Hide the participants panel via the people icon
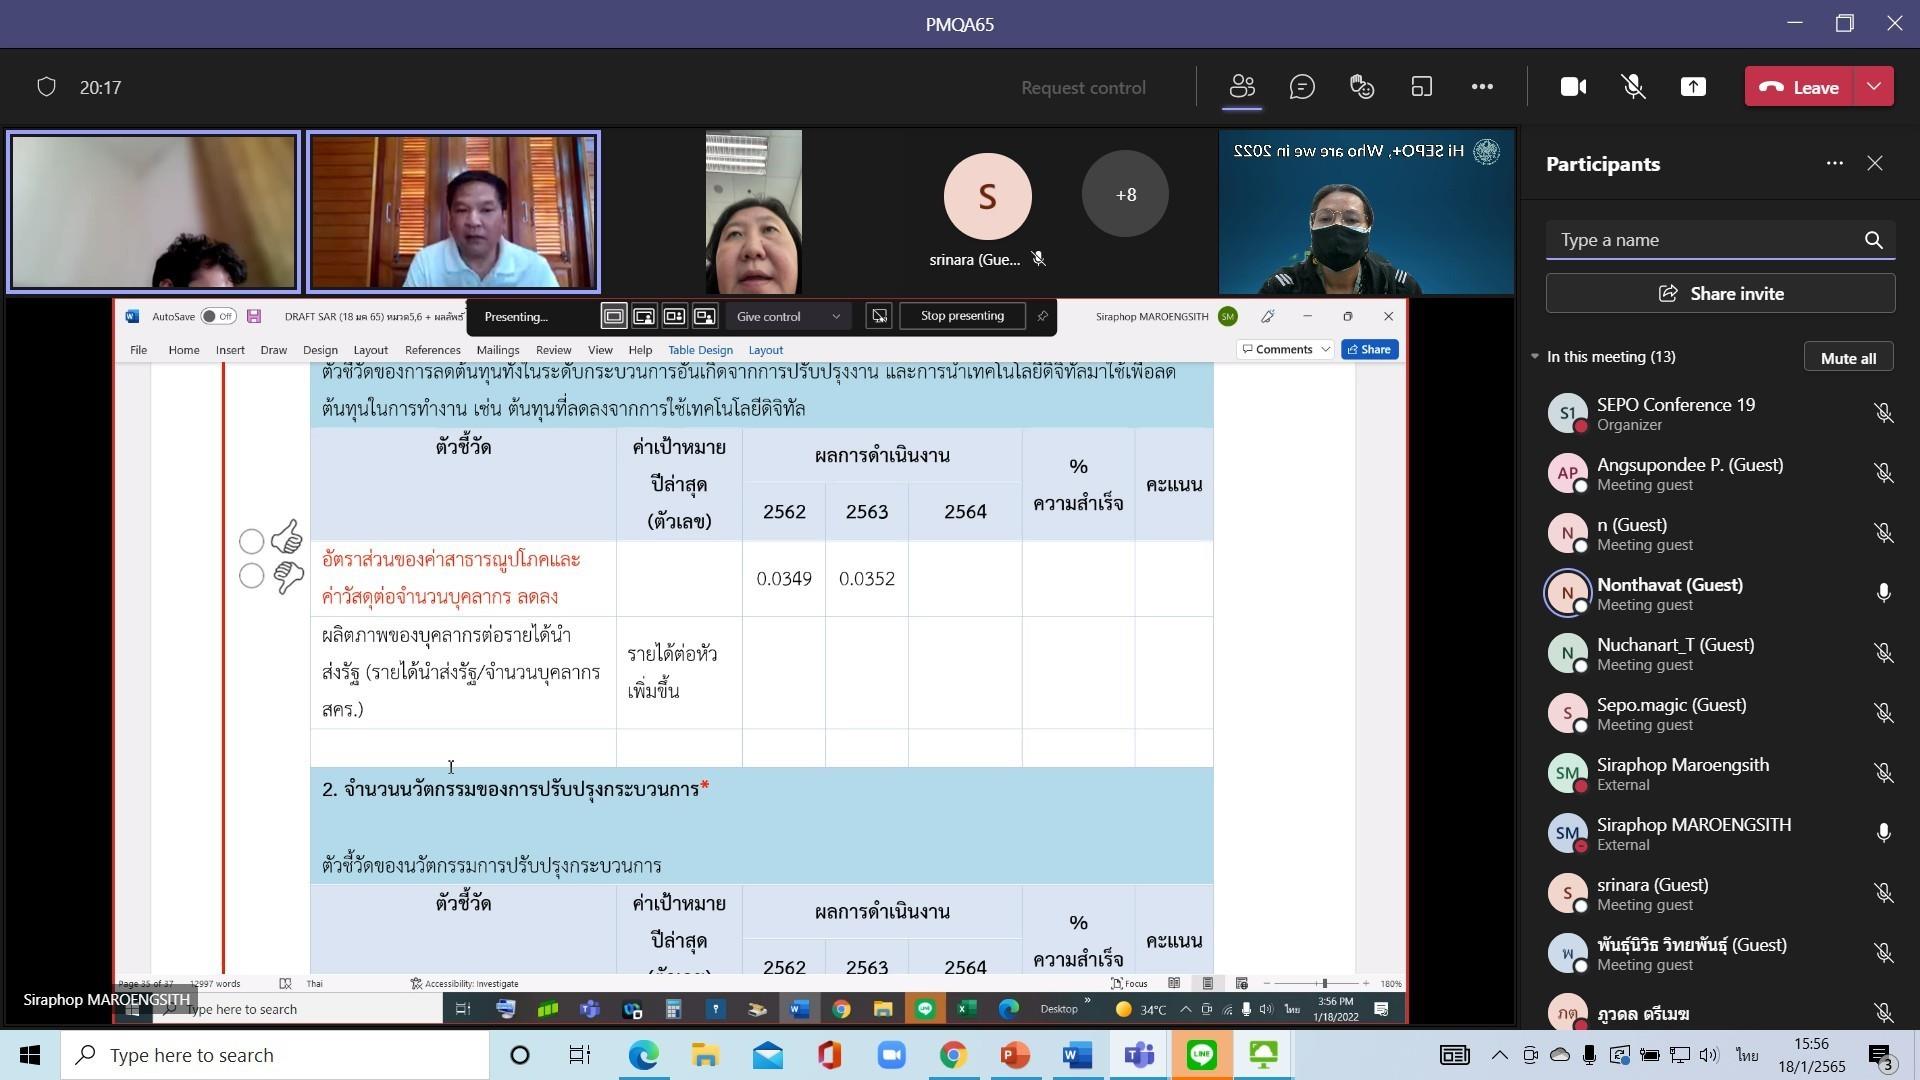Screen dimensions: 1920x1080 [x=1242, y=87]
